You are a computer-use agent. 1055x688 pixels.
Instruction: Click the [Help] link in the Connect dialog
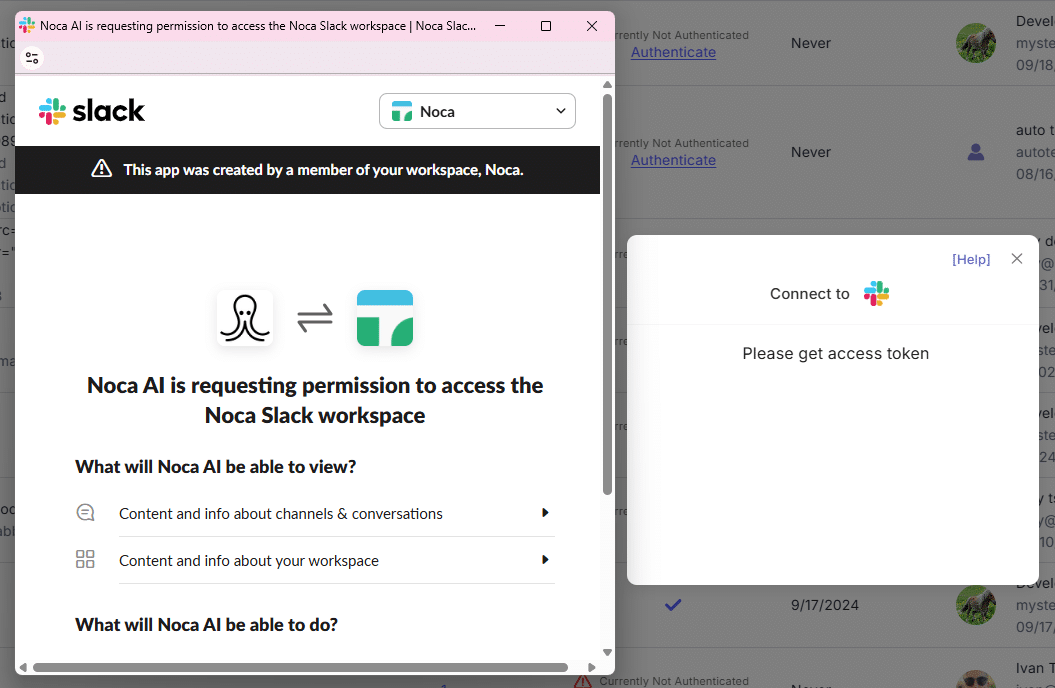pos(971,260)
